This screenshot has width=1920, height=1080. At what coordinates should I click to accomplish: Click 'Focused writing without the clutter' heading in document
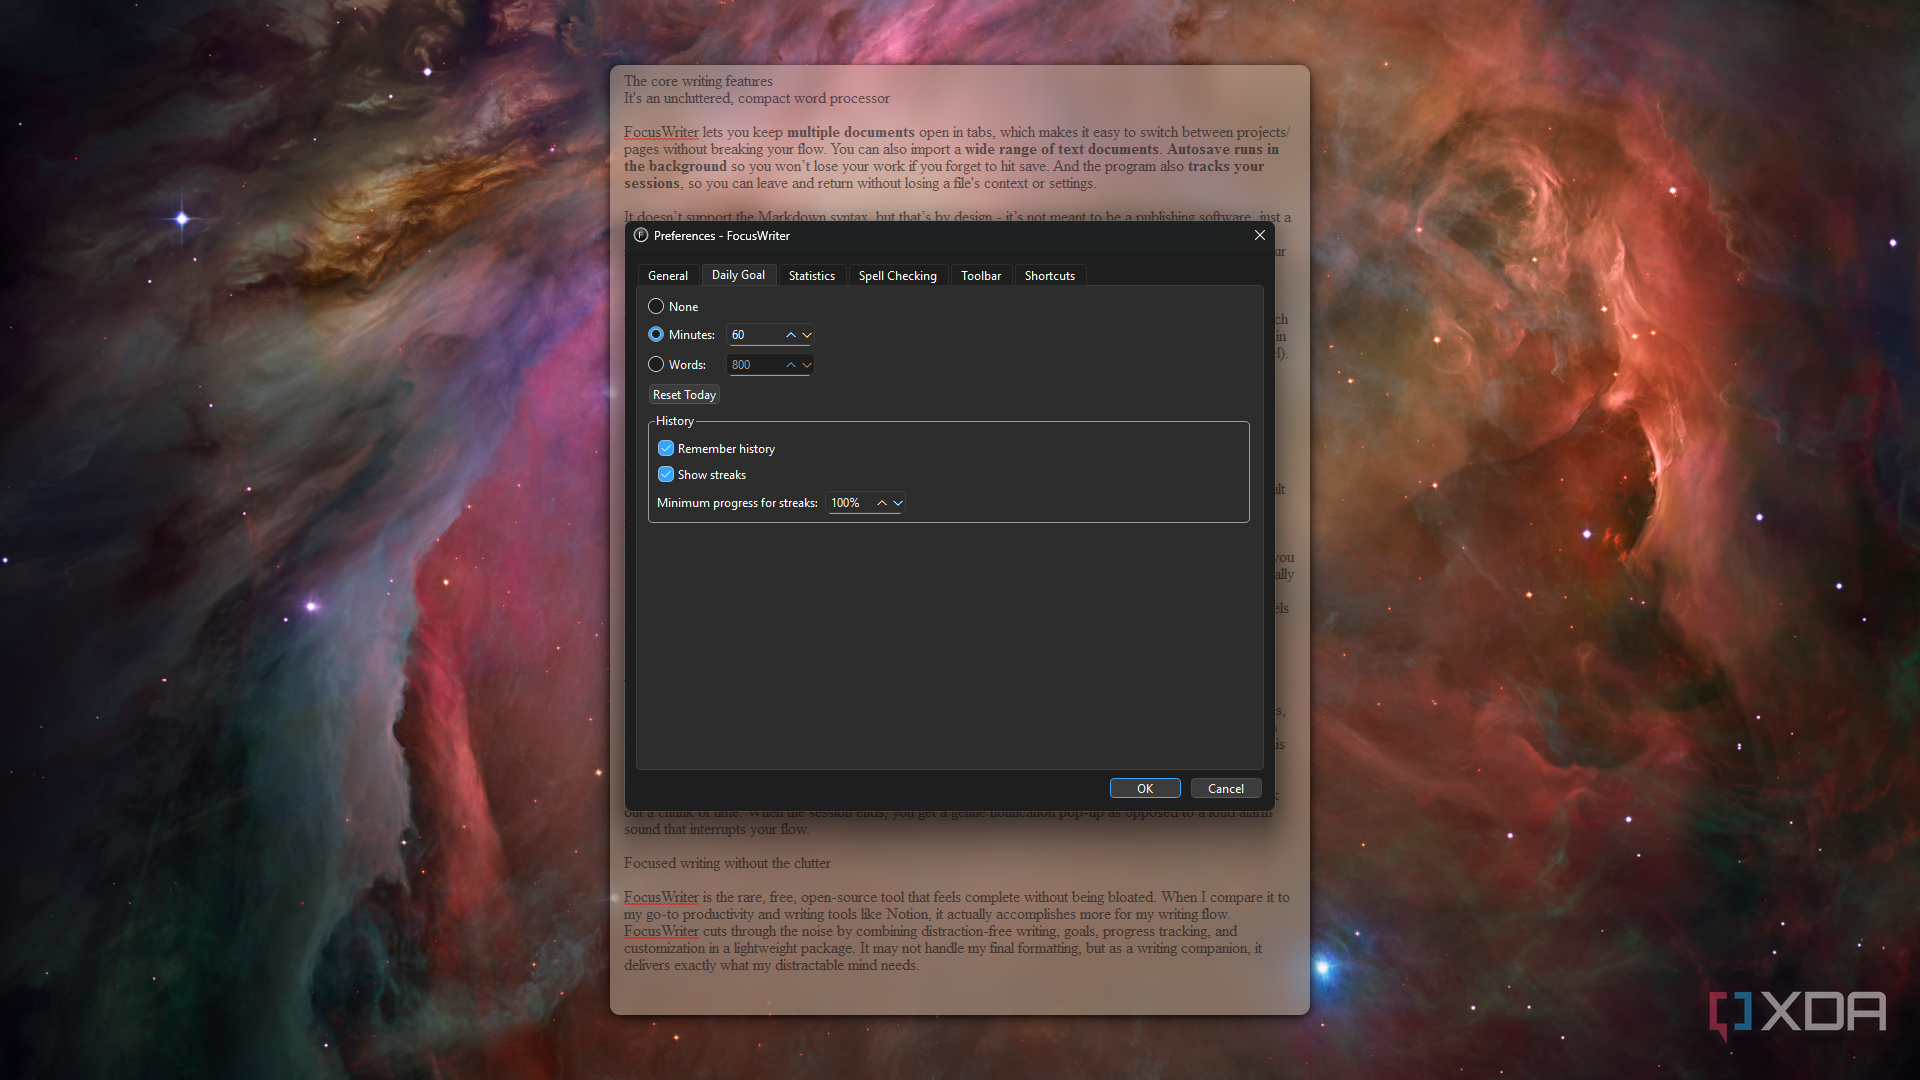(727, 863)
